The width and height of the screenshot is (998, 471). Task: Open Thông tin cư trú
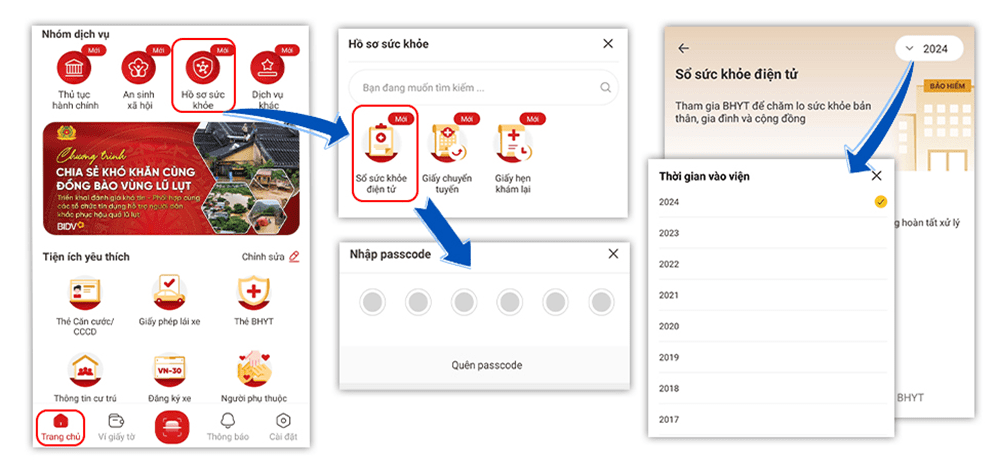pyautogui.click(x=85, y=378)
